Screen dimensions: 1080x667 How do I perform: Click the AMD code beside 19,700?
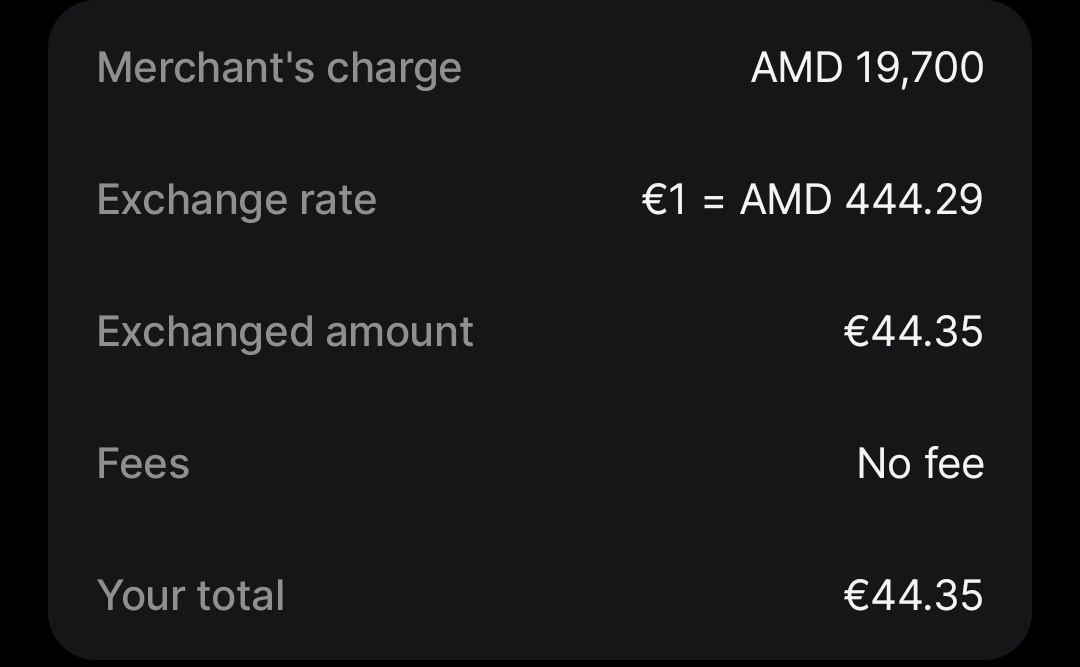tap(797, 68)
